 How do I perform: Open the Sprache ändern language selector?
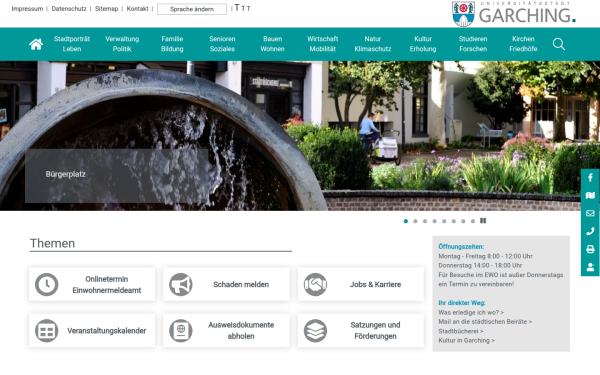pos(192,9)
